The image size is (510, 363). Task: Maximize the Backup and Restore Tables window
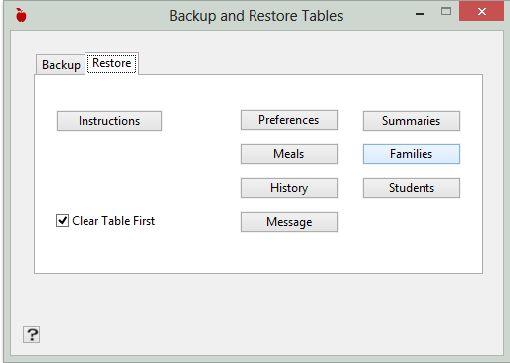click(x=446, y=12)
